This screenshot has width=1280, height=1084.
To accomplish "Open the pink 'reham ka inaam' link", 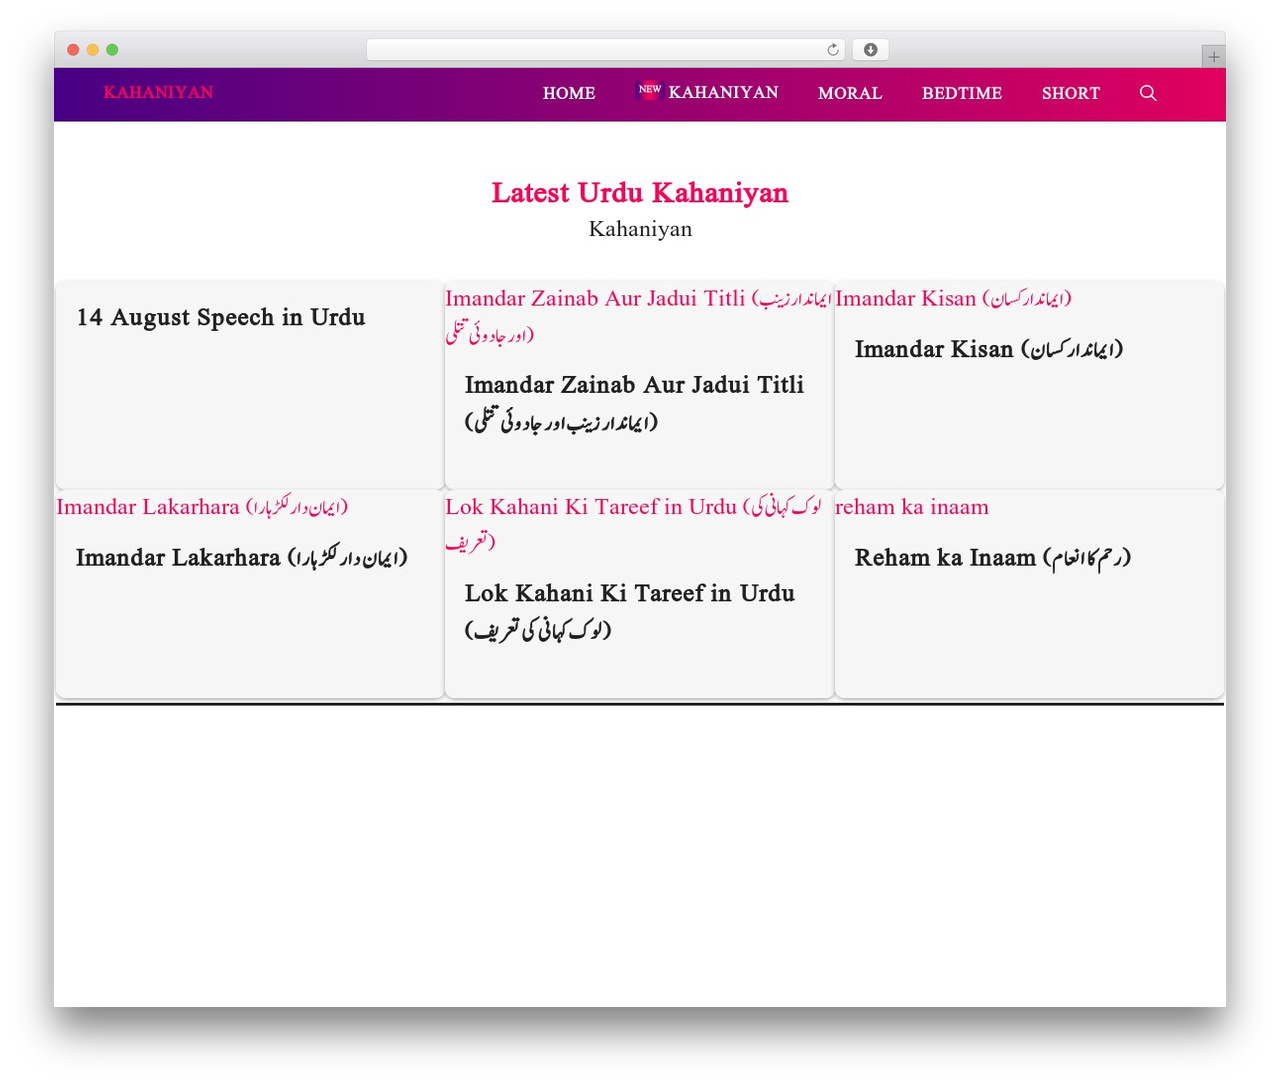I will [912, 507].
